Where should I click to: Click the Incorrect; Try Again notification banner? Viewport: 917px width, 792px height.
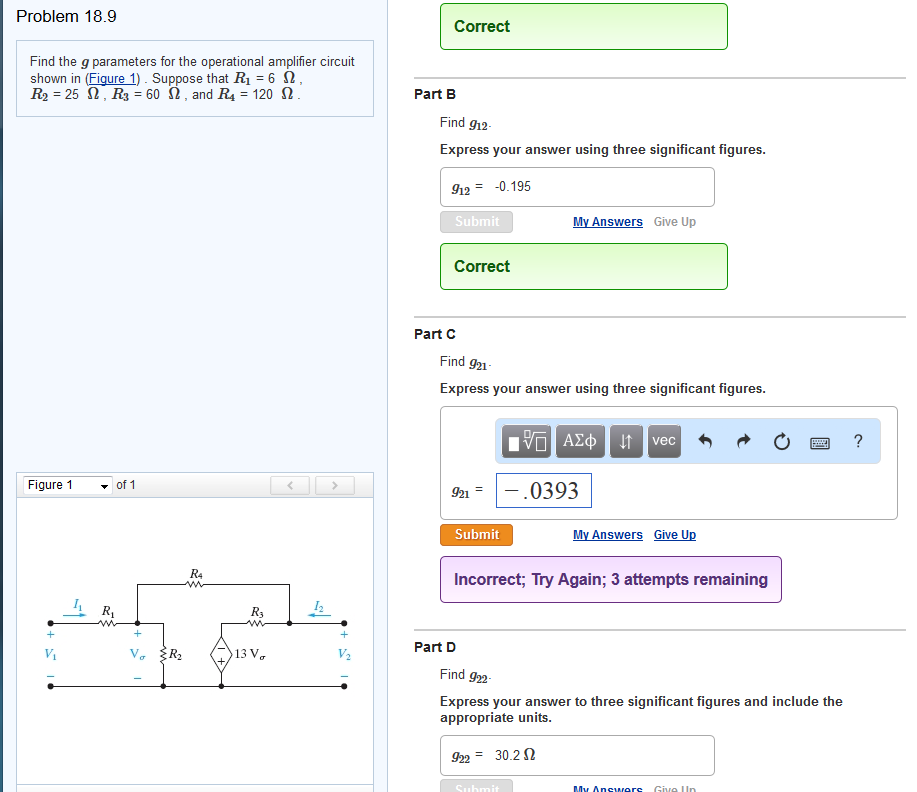tap(610, 579)
